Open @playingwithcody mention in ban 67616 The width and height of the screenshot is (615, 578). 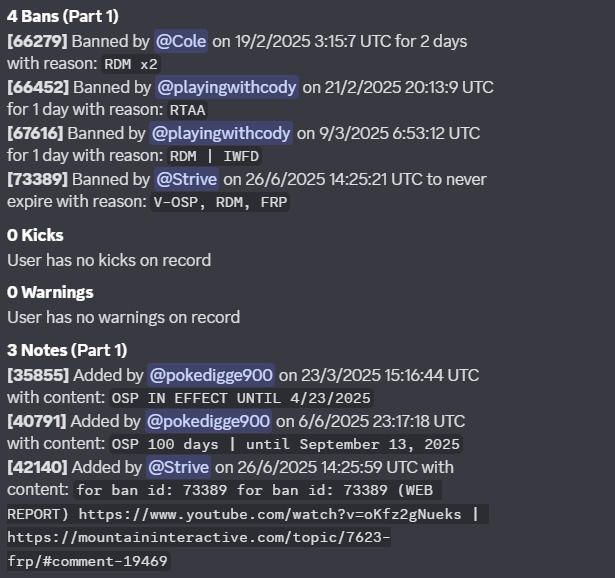tap(221, 133)
